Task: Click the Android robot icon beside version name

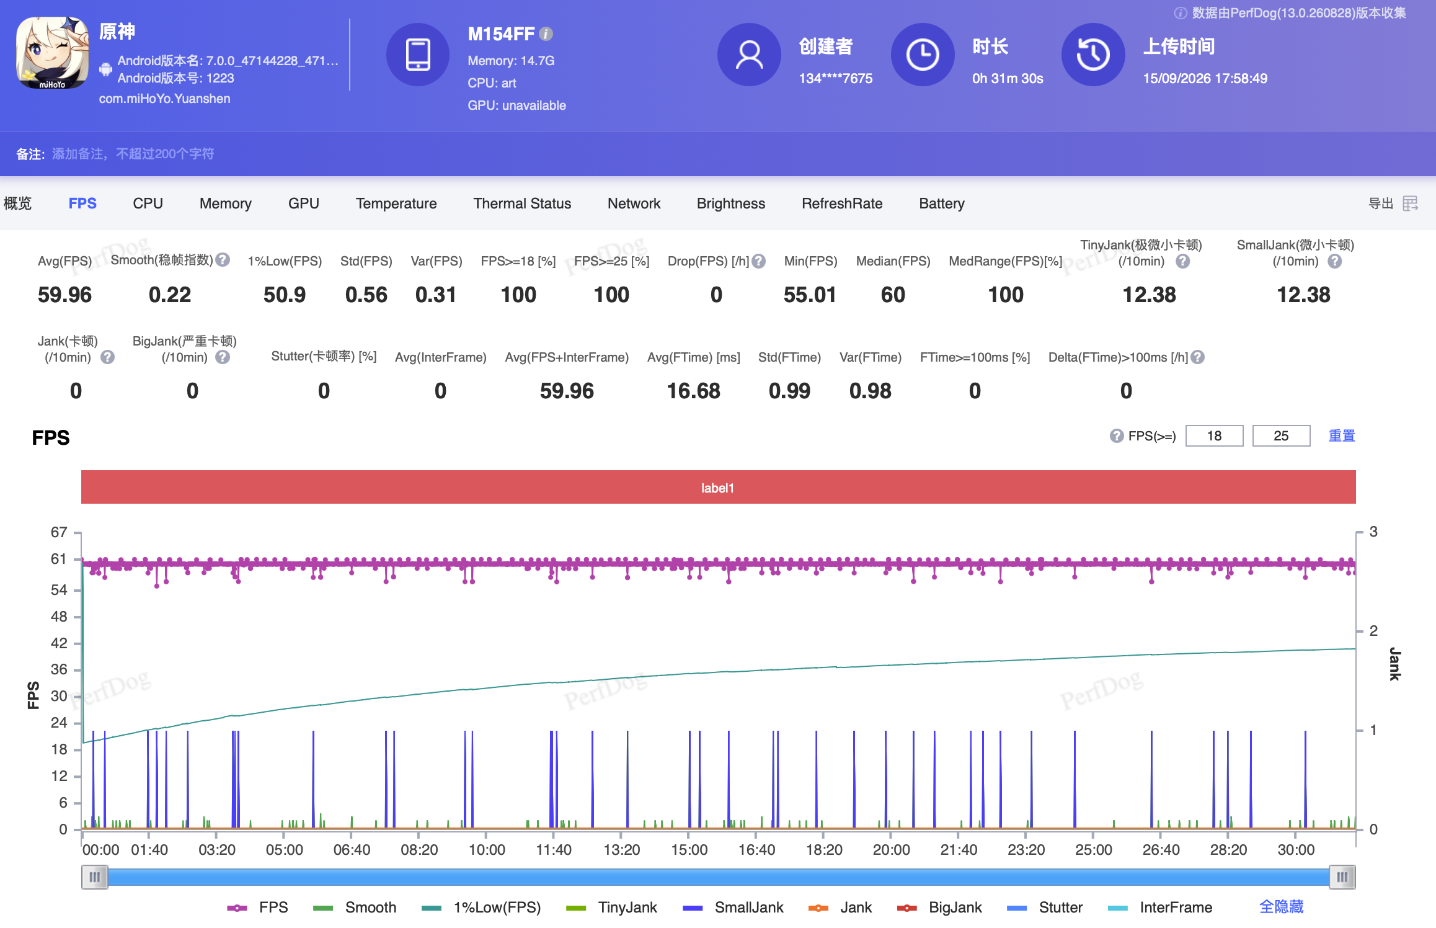Action: [x=106, y=69]
